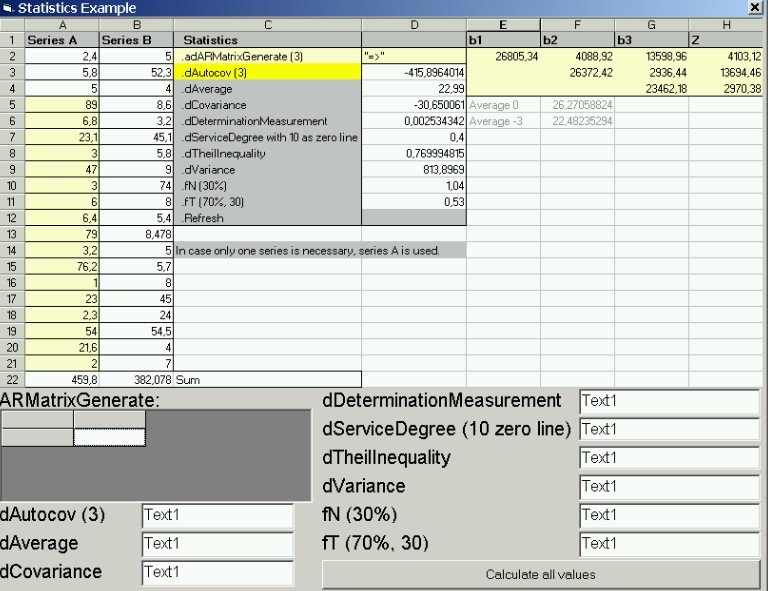Select Series A sum cell 459,8
The height and width of the screenshot is (591, 768).
(62, 379)
